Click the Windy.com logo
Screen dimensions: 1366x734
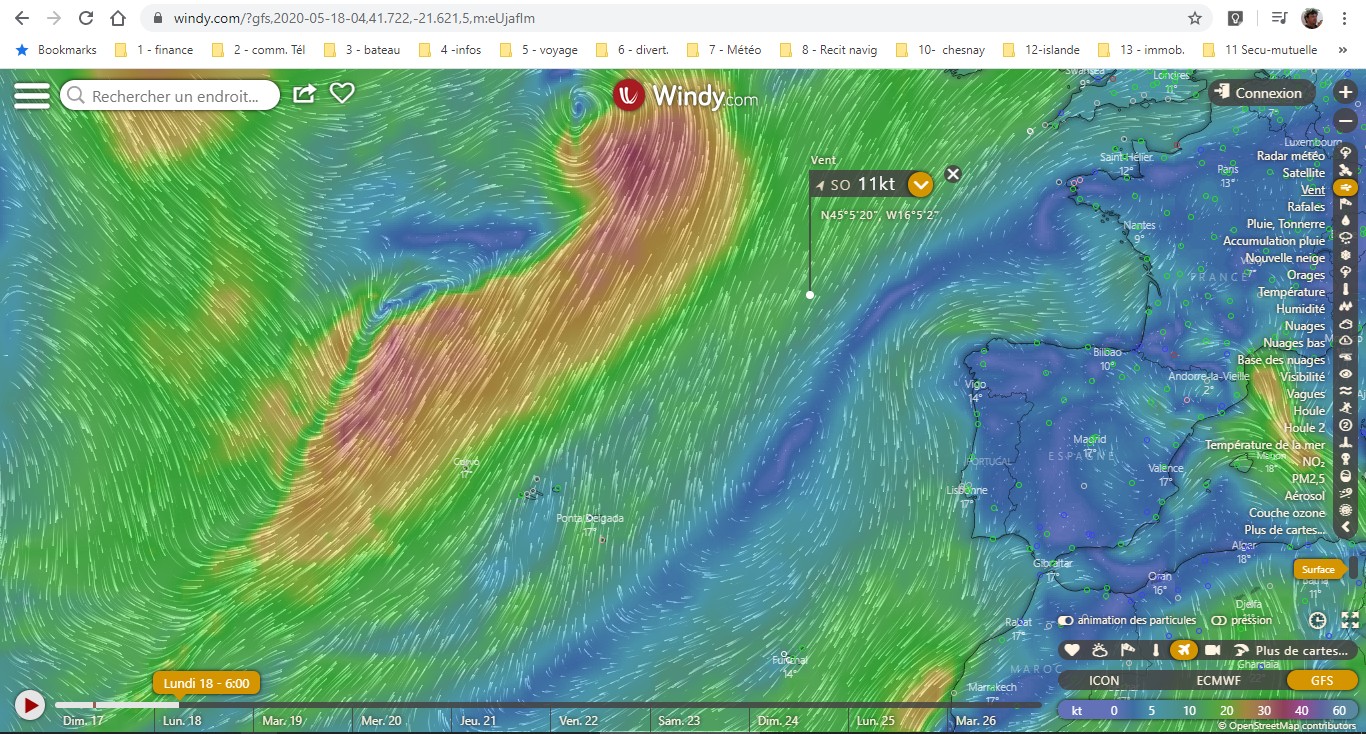(685, 95)
